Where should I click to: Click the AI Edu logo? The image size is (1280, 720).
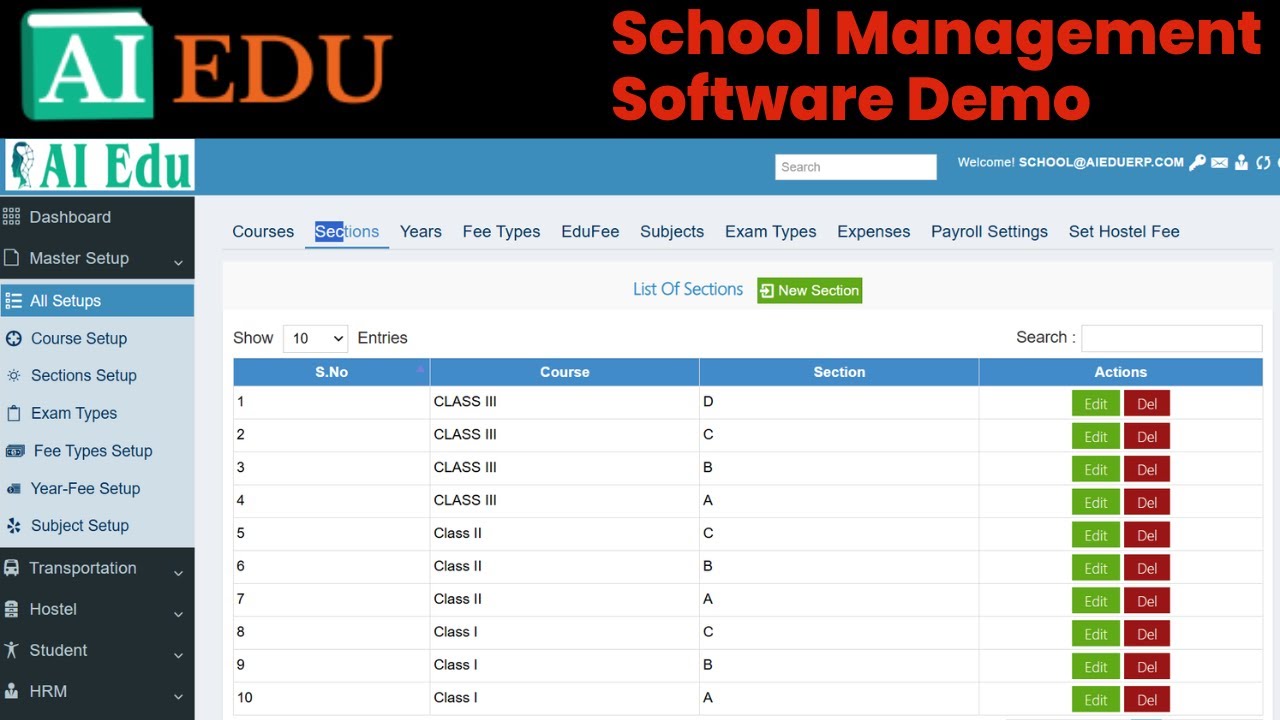click(x=99, y=166)
